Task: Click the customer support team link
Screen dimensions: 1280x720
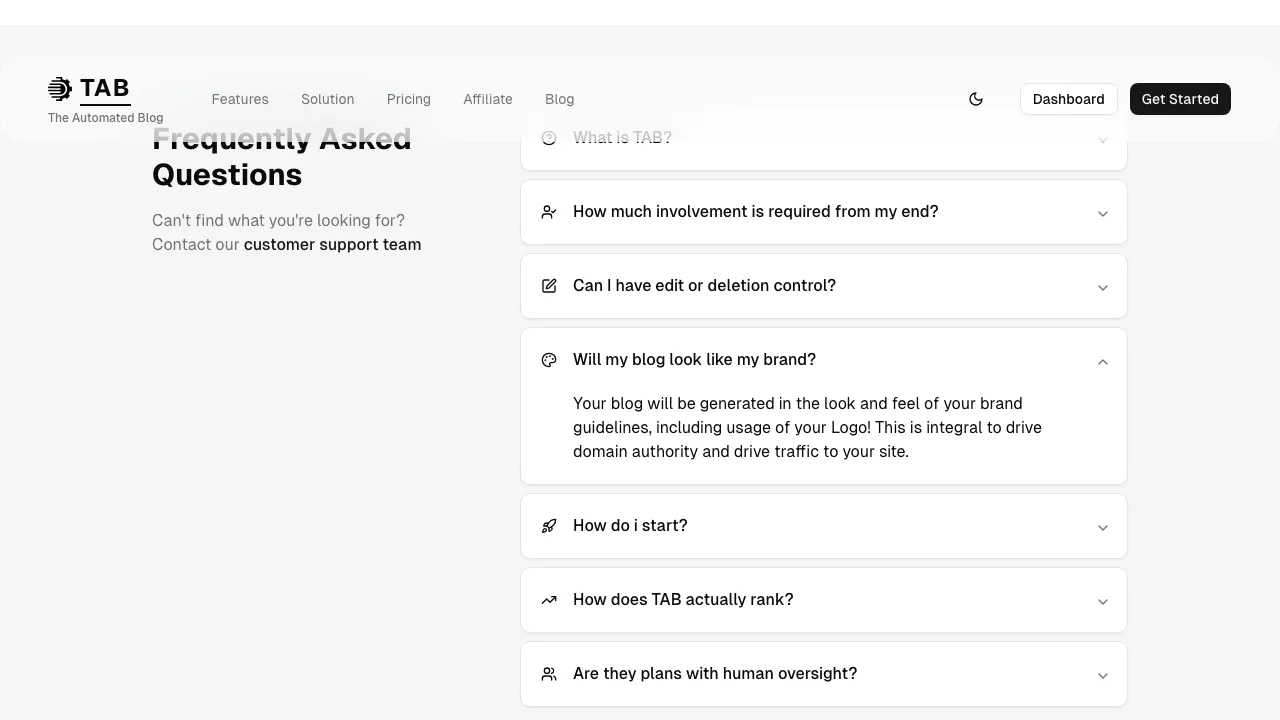Action: [332, 244]
